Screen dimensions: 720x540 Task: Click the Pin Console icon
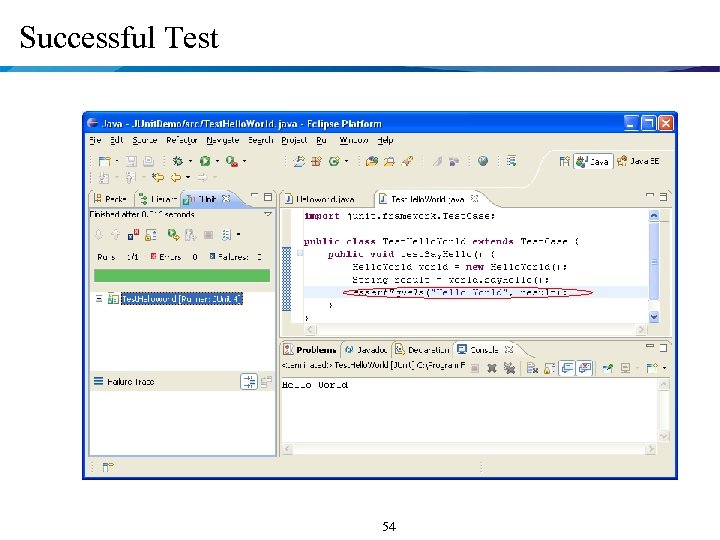point(608,368)
